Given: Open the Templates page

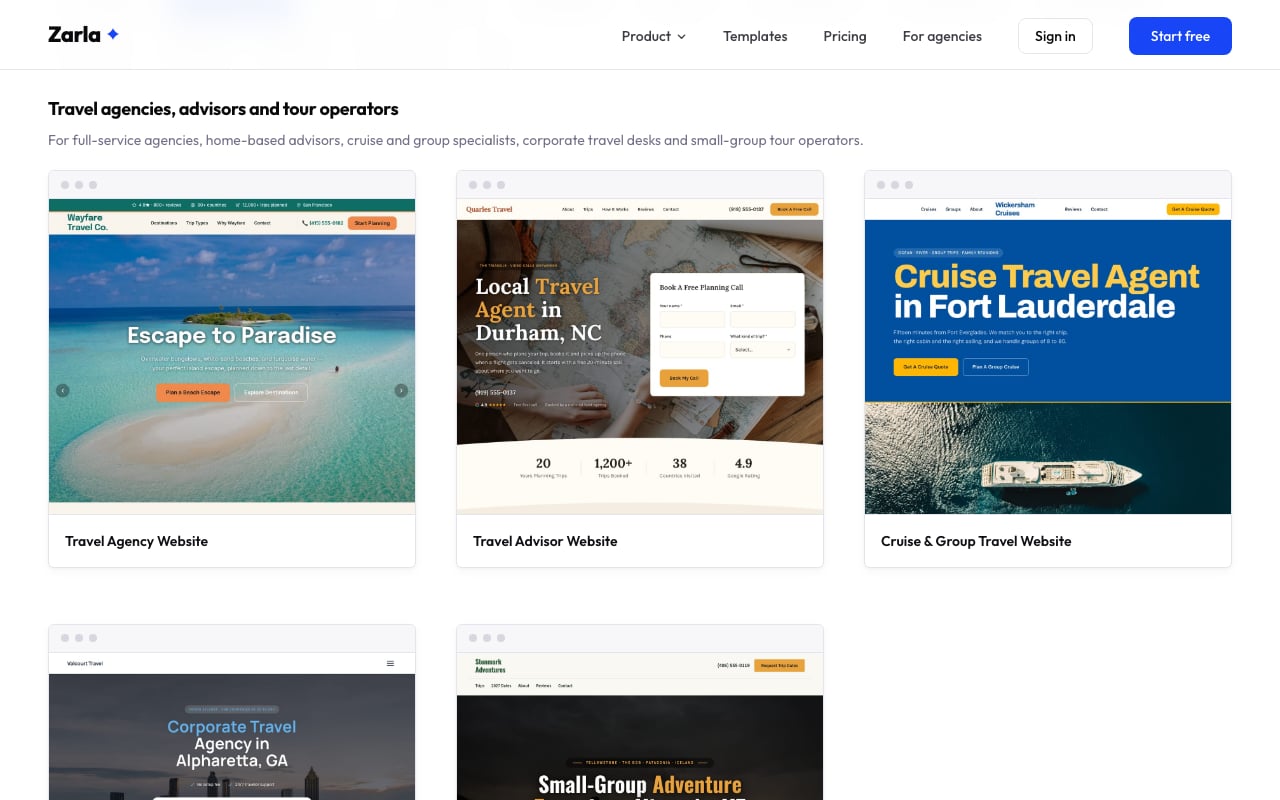Looking at the screenshot, I should pyautogui.click(x=755, y=36).
